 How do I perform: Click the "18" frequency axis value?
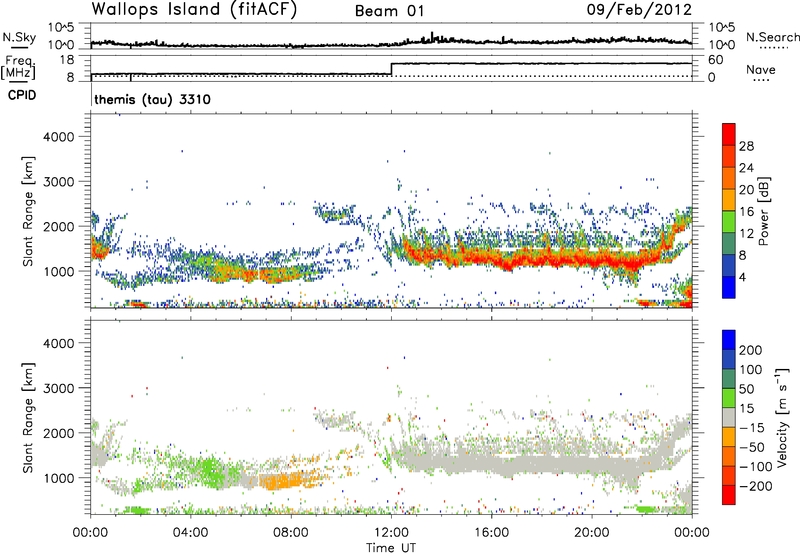[67, 60]
